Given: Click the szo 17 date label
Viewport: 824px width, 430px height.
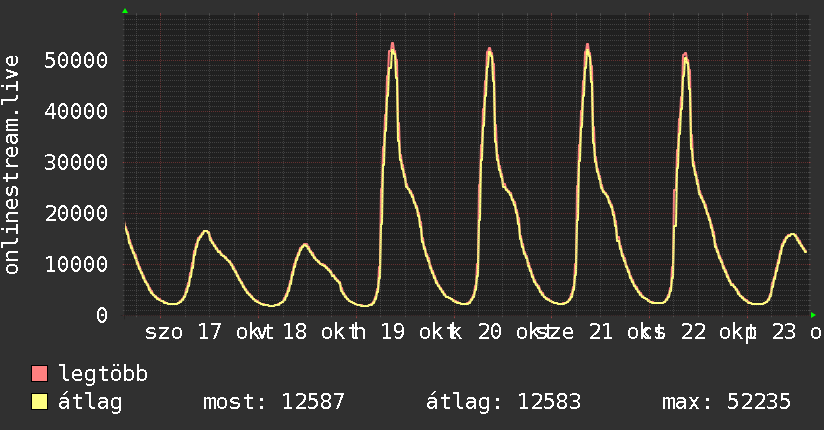Looking at the screenshot, I should click(183, 332).
